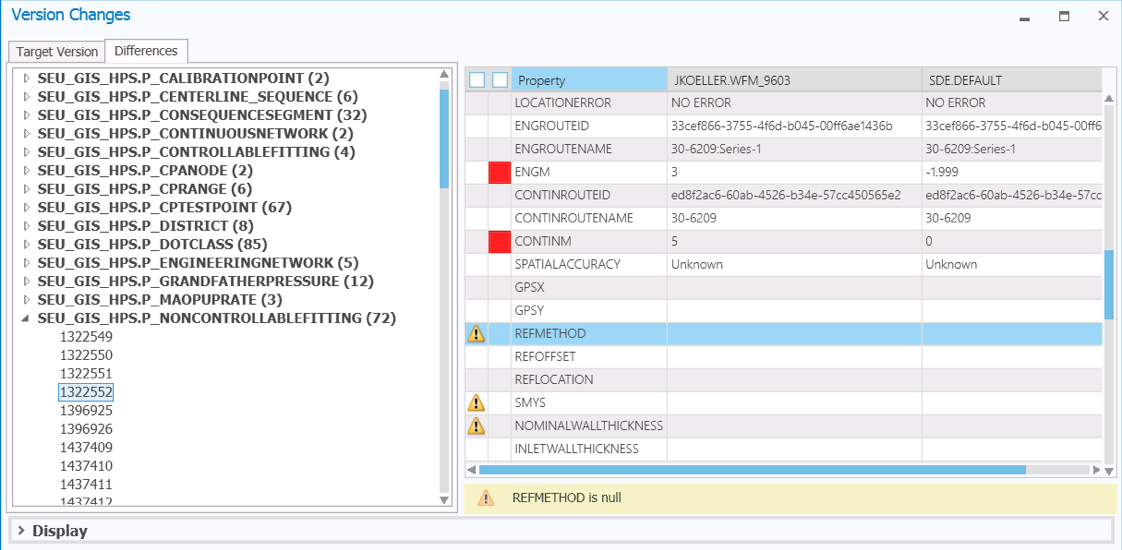Click the tree list scroll down arrow
The height and width of the screenshot is (550, 1122).
click(444, 500)
